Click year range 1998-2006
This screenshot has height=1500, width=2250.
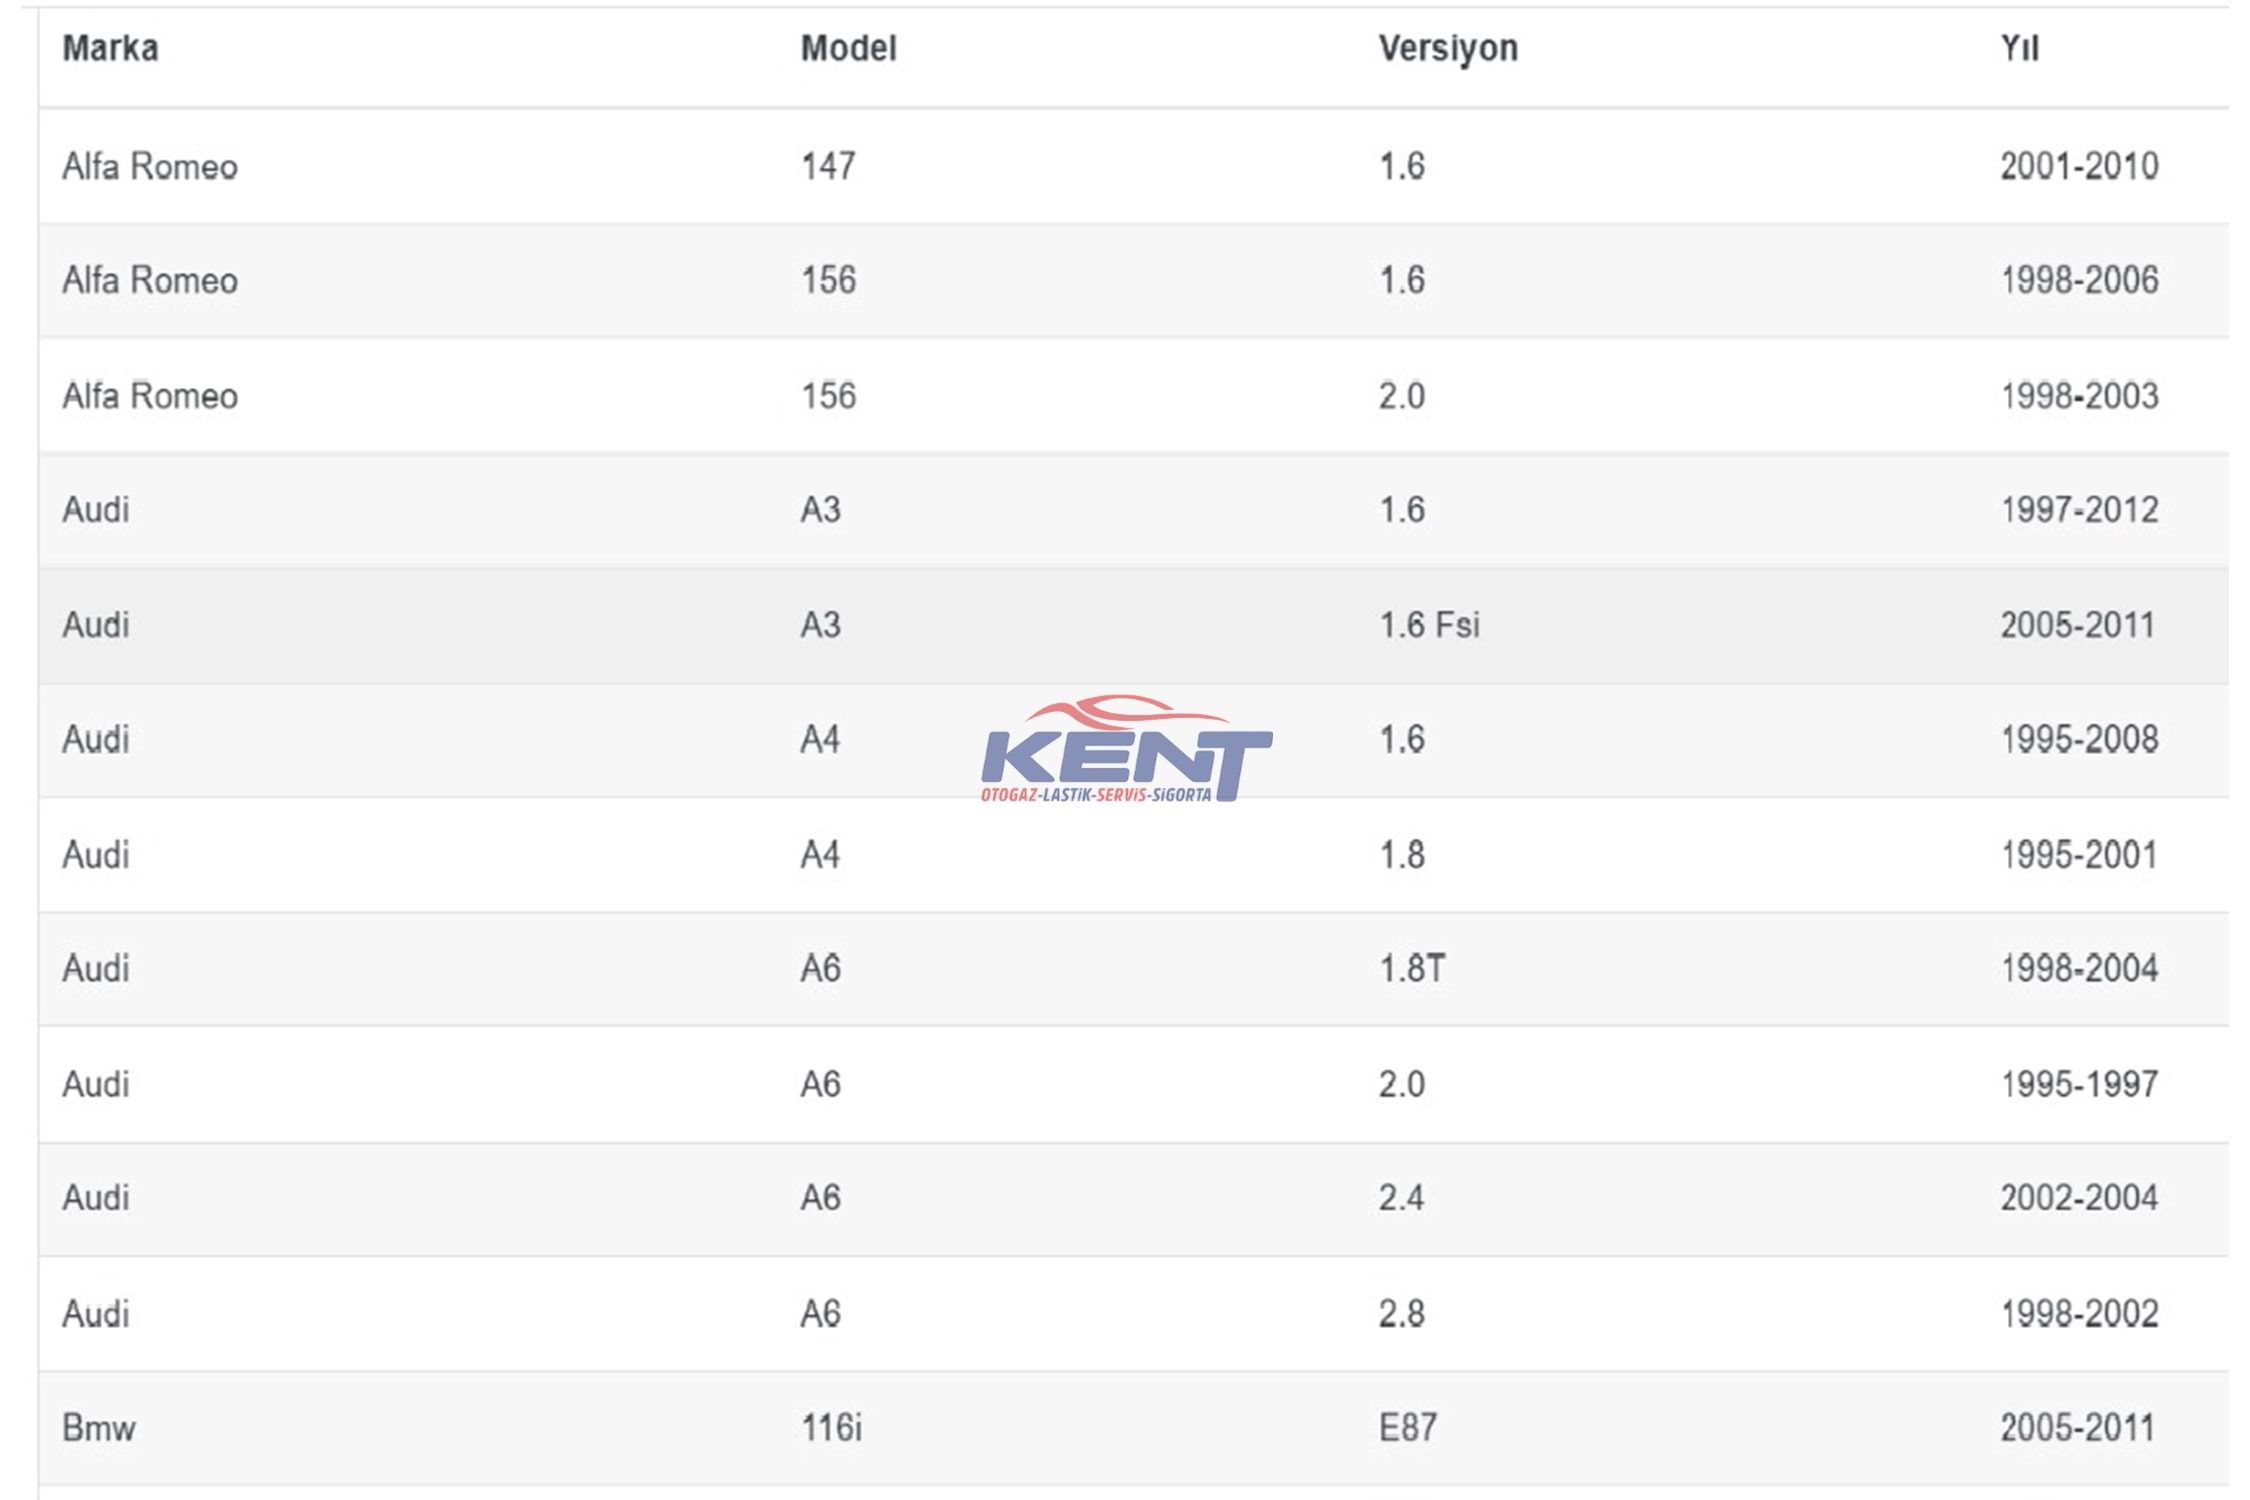(x=2079, y=280)
